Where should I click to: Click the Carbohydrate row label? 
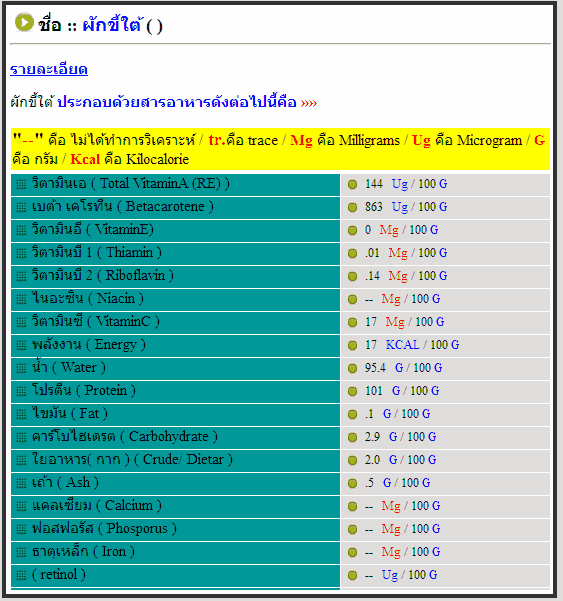(x=125, y=437)
